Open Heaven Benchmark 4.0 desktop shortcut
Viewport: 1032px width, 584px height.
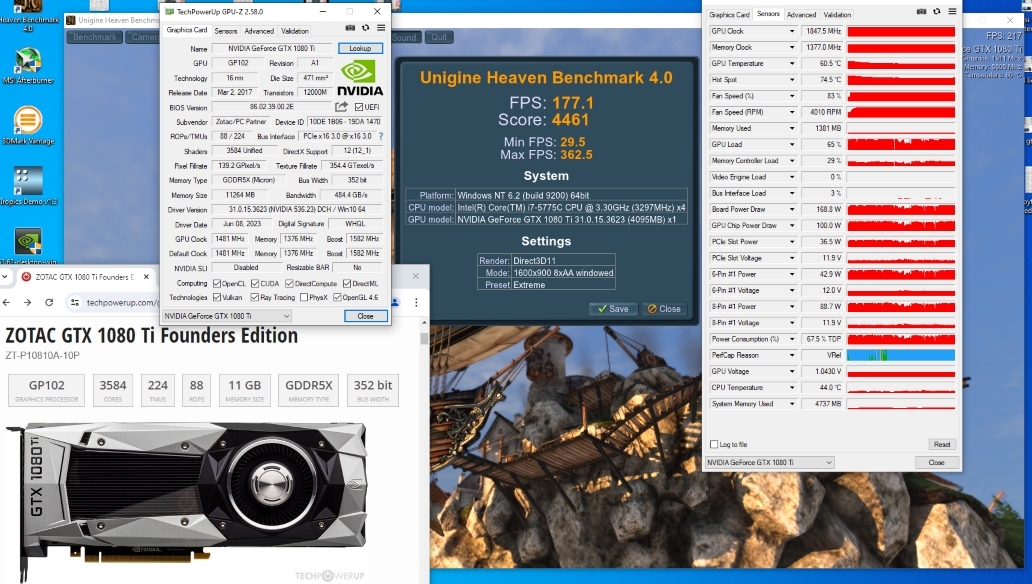28,14
